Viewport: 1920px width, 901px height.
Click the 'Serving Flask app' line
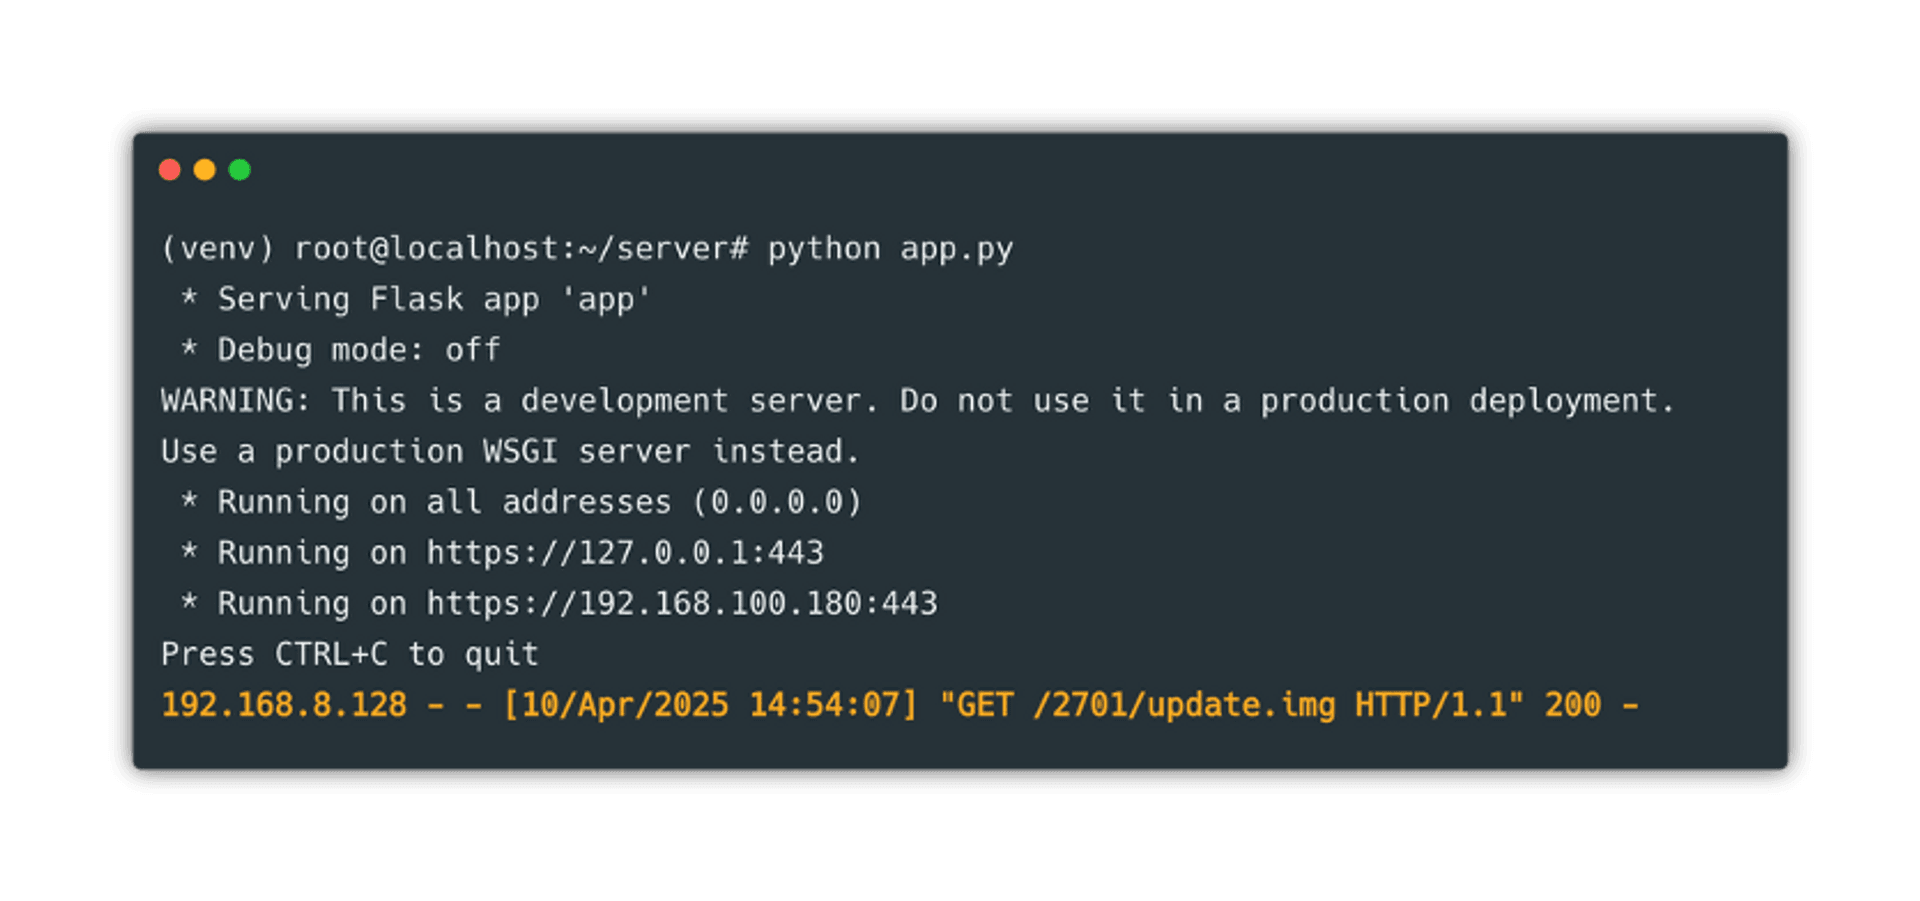(x=415, y=299)
